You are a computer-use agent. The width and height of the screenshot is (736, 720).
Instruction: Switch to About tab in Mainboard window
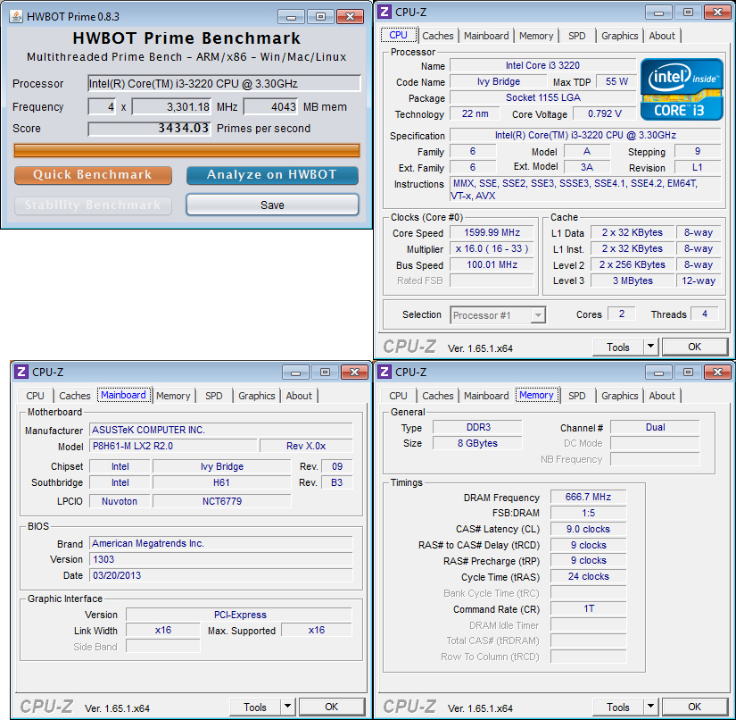tap(299, 396)
